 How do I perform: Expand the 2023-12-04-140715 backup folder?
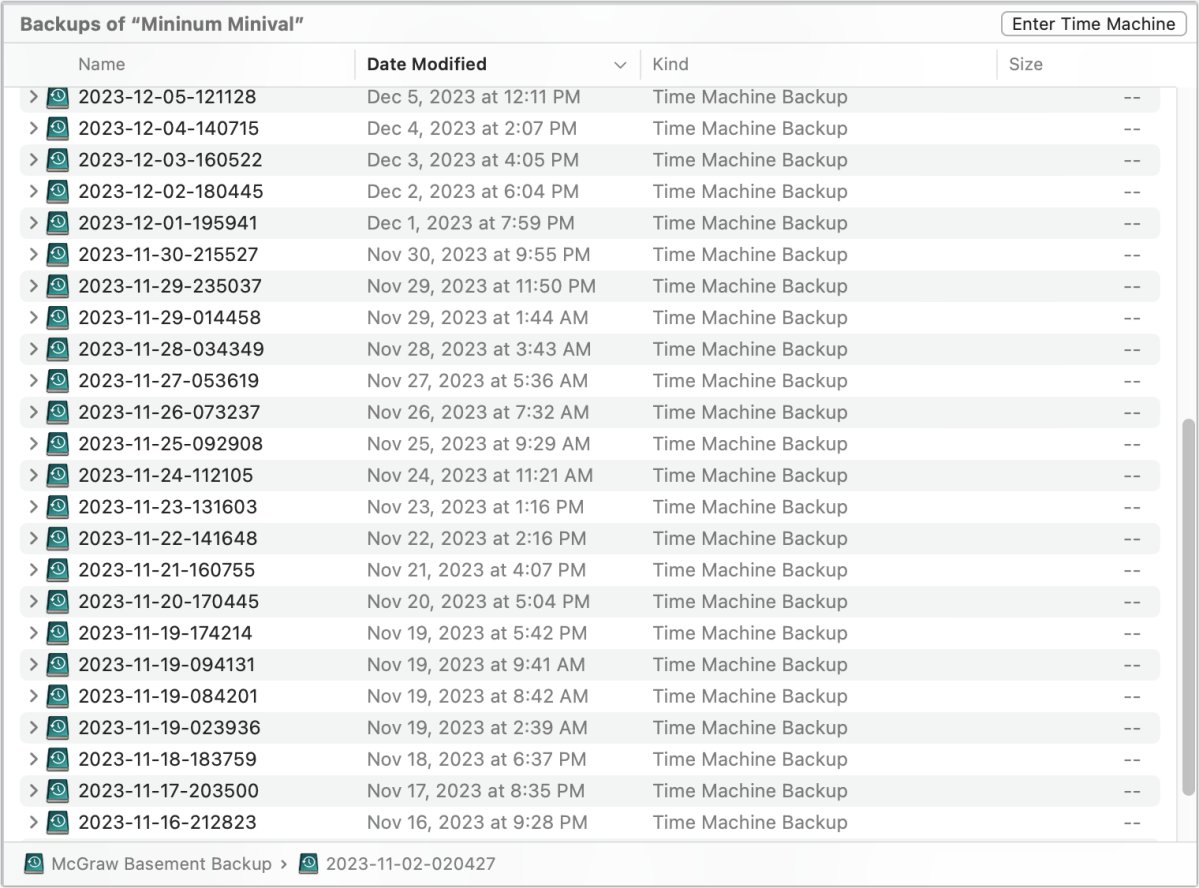tap(33, 129)
